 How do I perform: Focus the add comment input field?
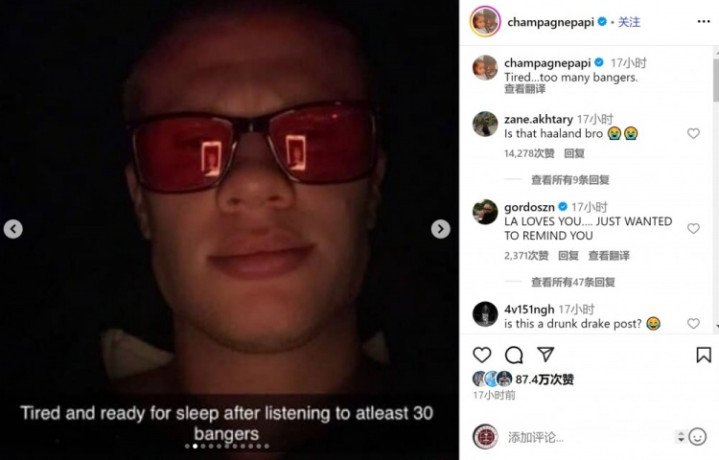tap(587, 437)
